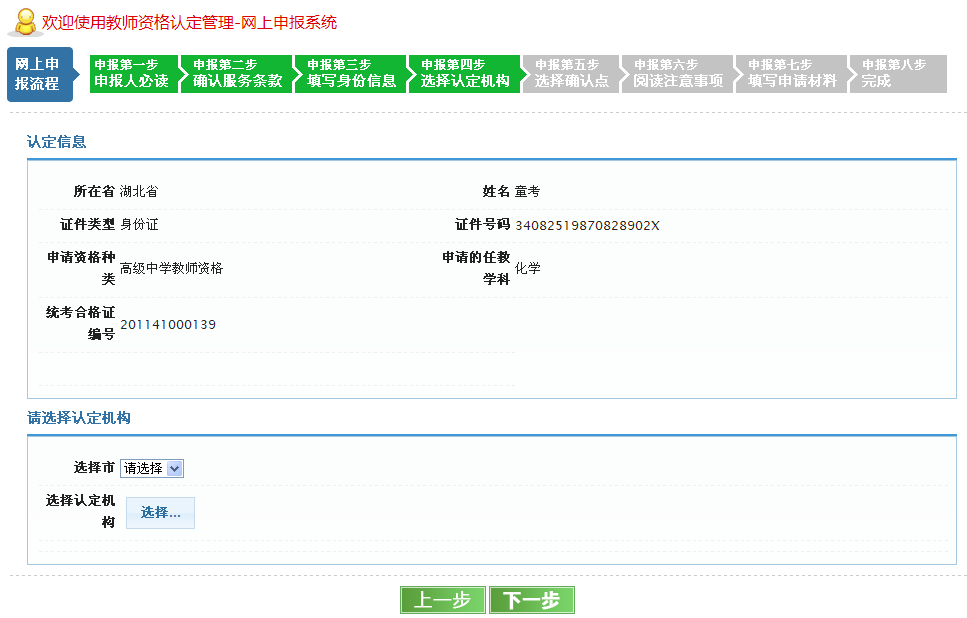Click the 网上申报流程 flow label
The image size is (967, 618).
37,74
